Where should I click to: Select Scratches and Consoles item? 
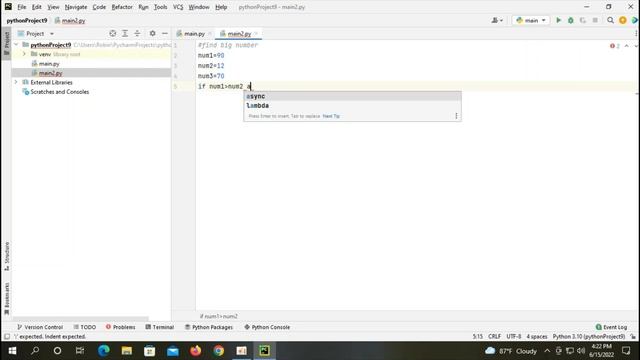[60, 92]
